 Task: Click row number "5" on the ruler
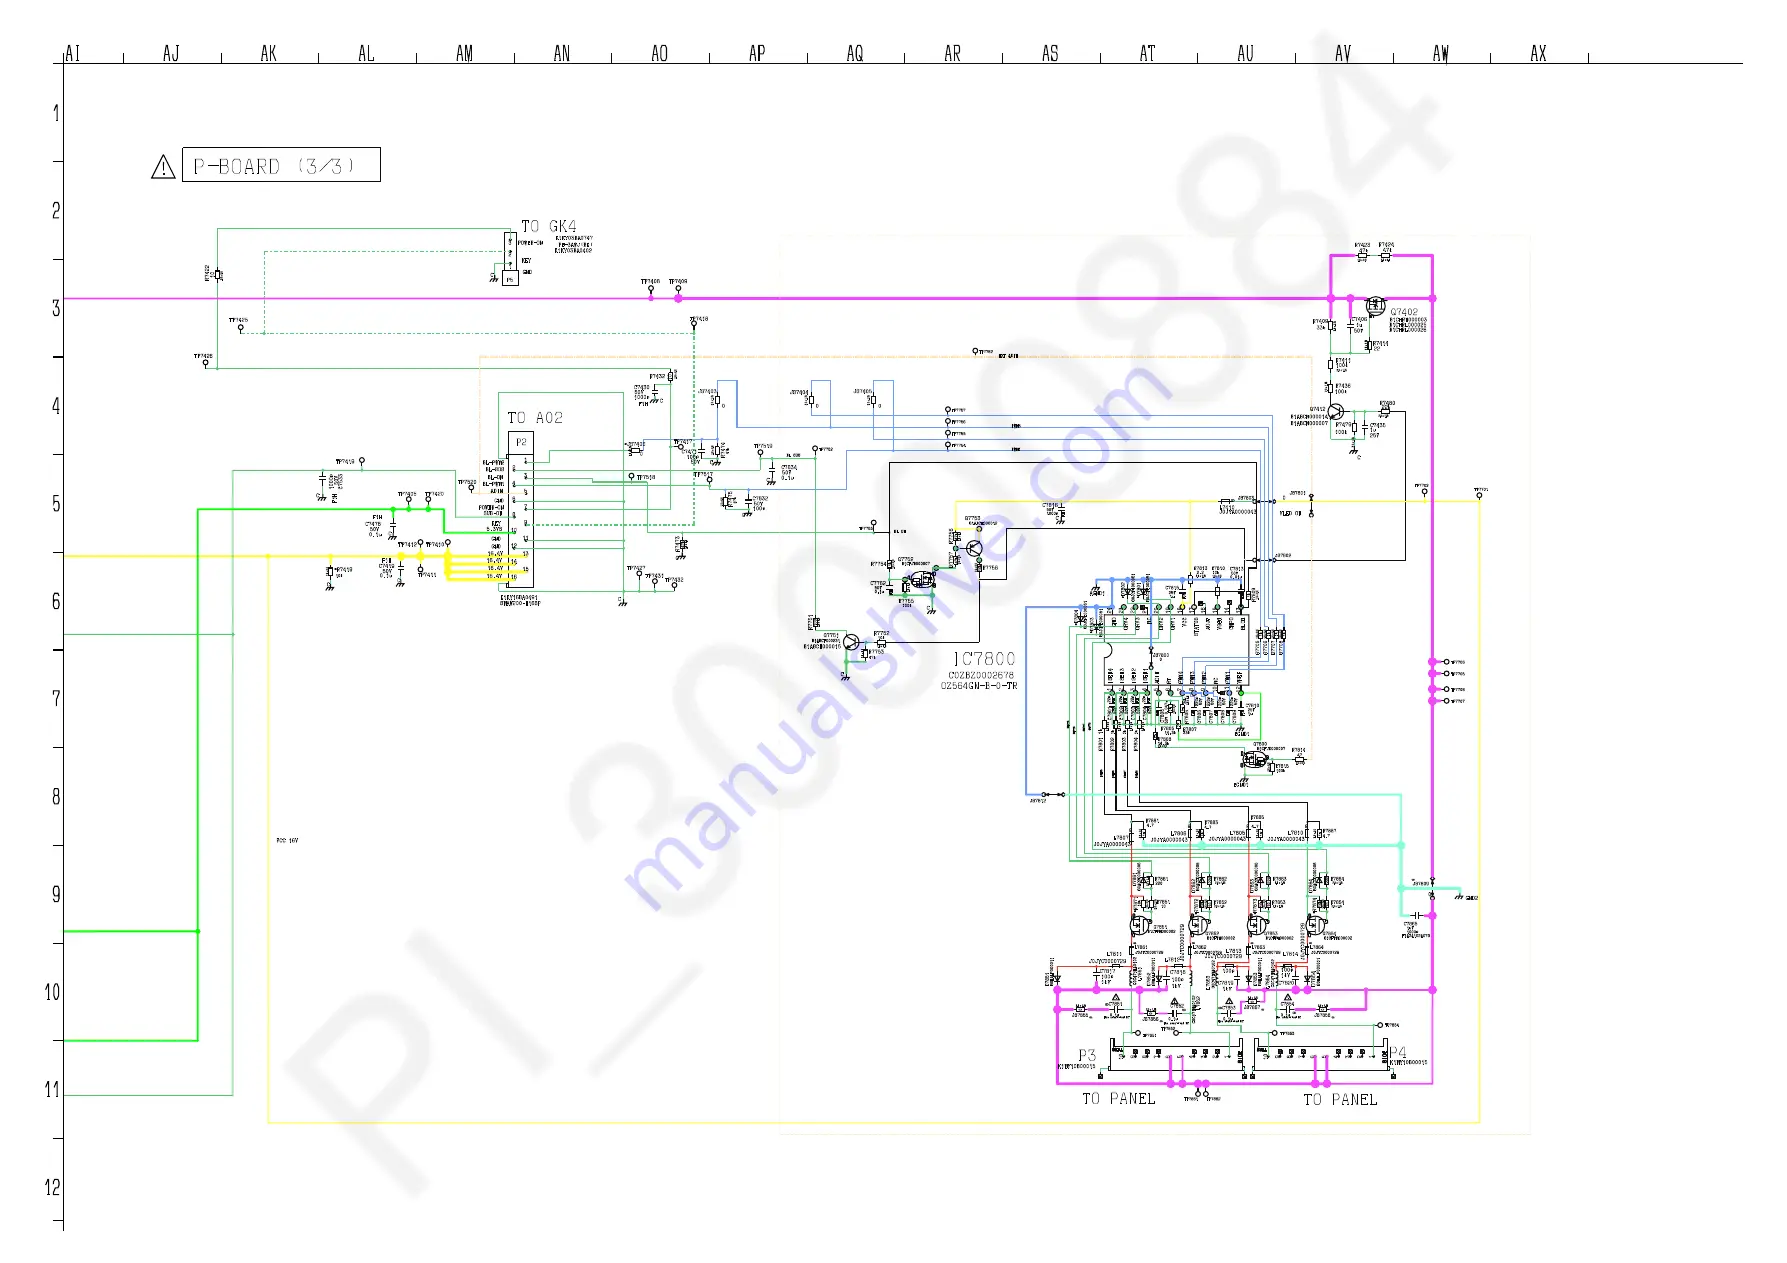pyautogui.click(x=56, y=504)
